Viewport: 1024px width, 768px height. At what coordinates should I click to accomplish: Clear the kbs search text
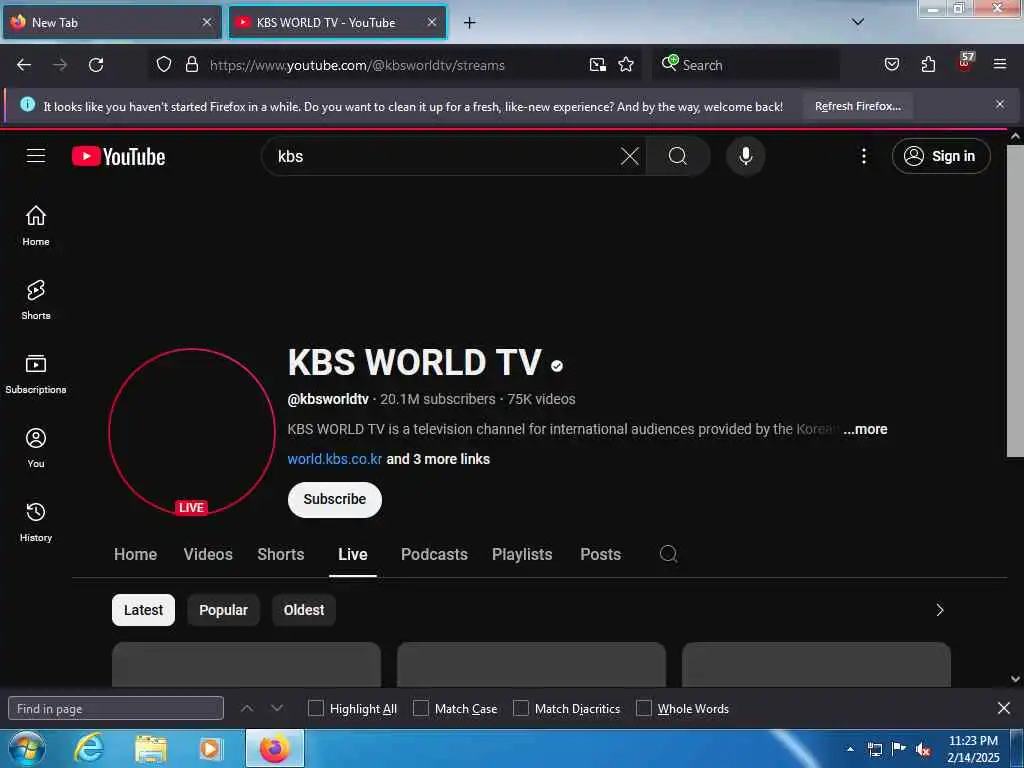click(630, 156)
